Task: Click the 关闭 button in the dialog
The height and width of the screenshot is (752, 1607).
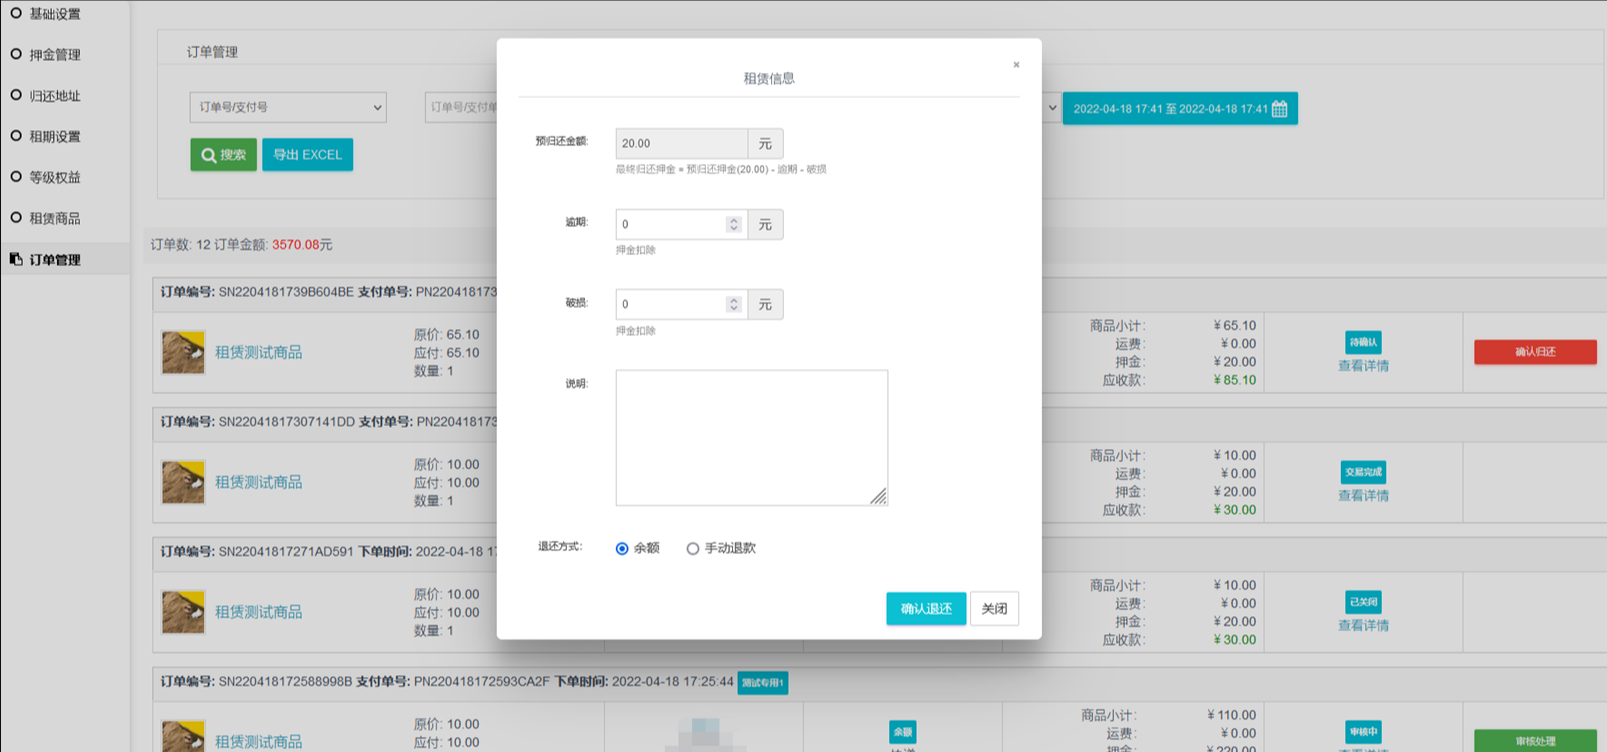Action: click(x=994, y=609)
